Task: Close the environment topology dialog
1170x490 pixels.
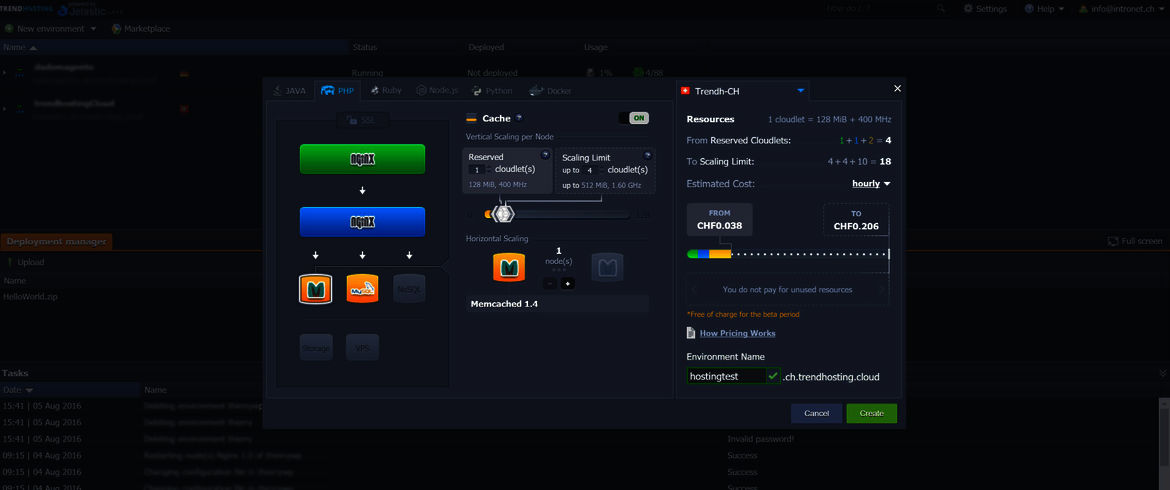Action: point(897,89)
